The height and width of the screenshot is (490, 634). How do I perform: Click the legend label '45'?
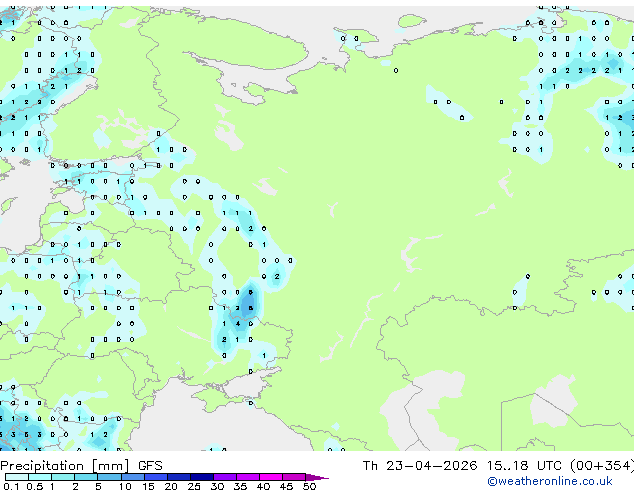(286, 486)
